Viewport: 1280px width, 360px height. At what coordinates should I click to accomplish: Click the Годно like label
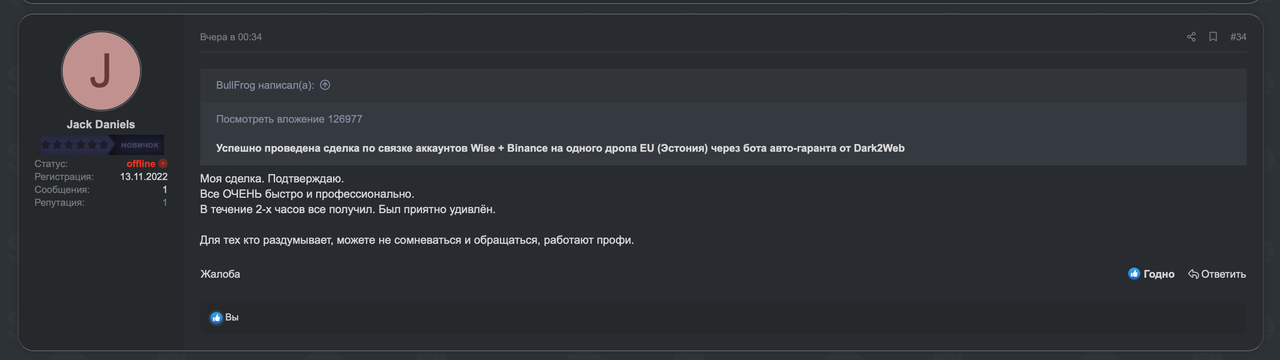(x=1159, y=274)
